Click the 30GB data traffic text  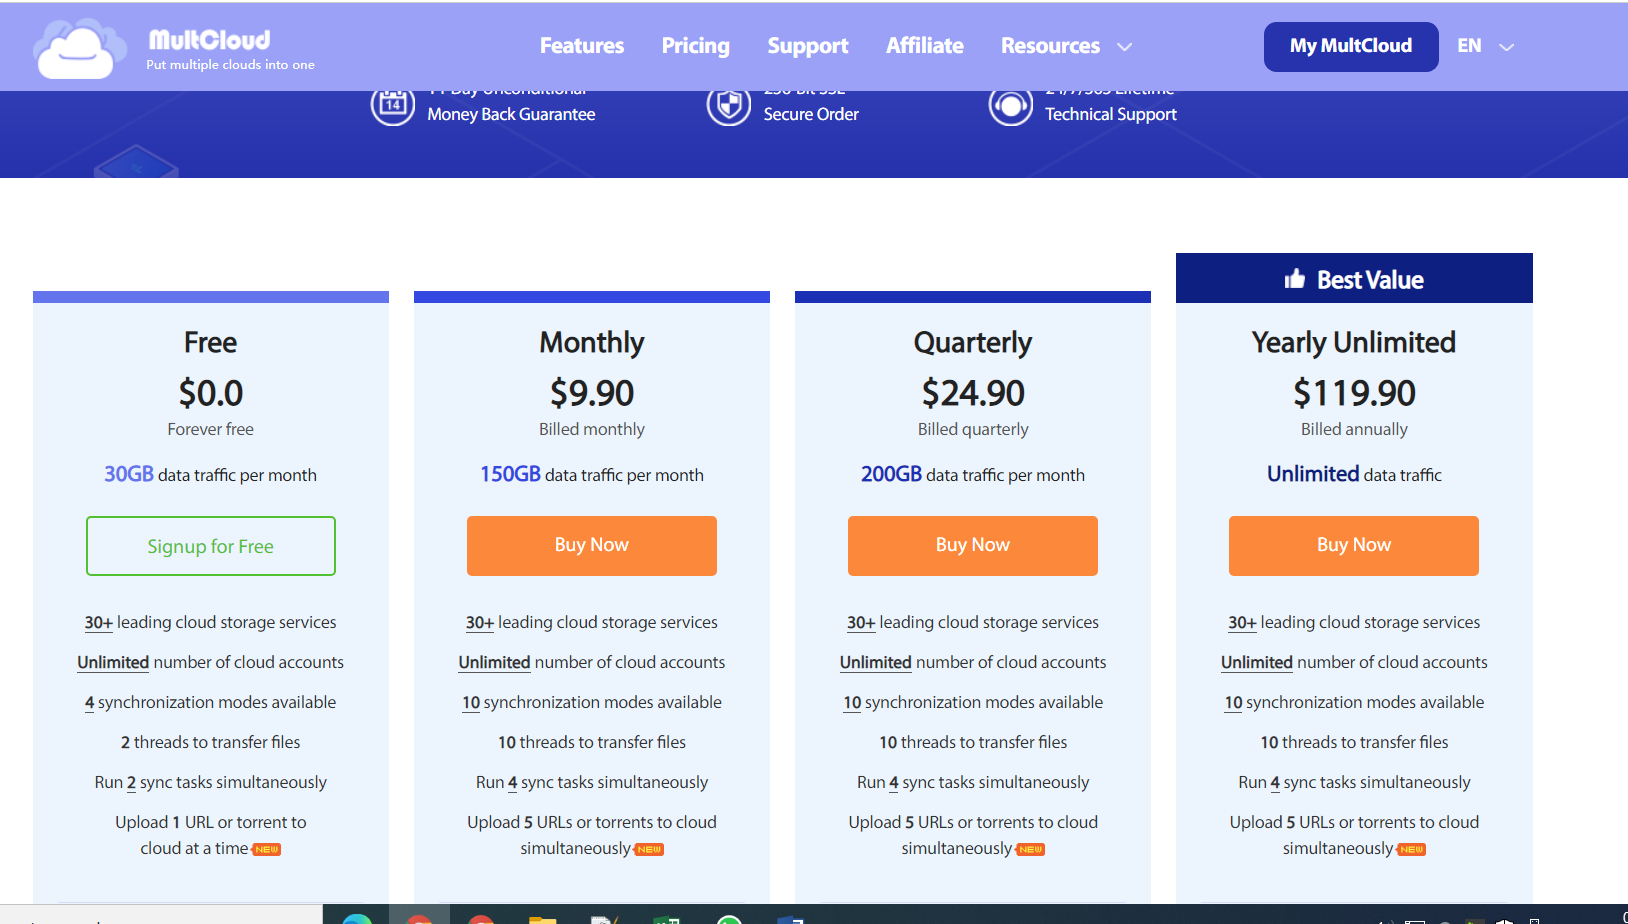[210, 475]
